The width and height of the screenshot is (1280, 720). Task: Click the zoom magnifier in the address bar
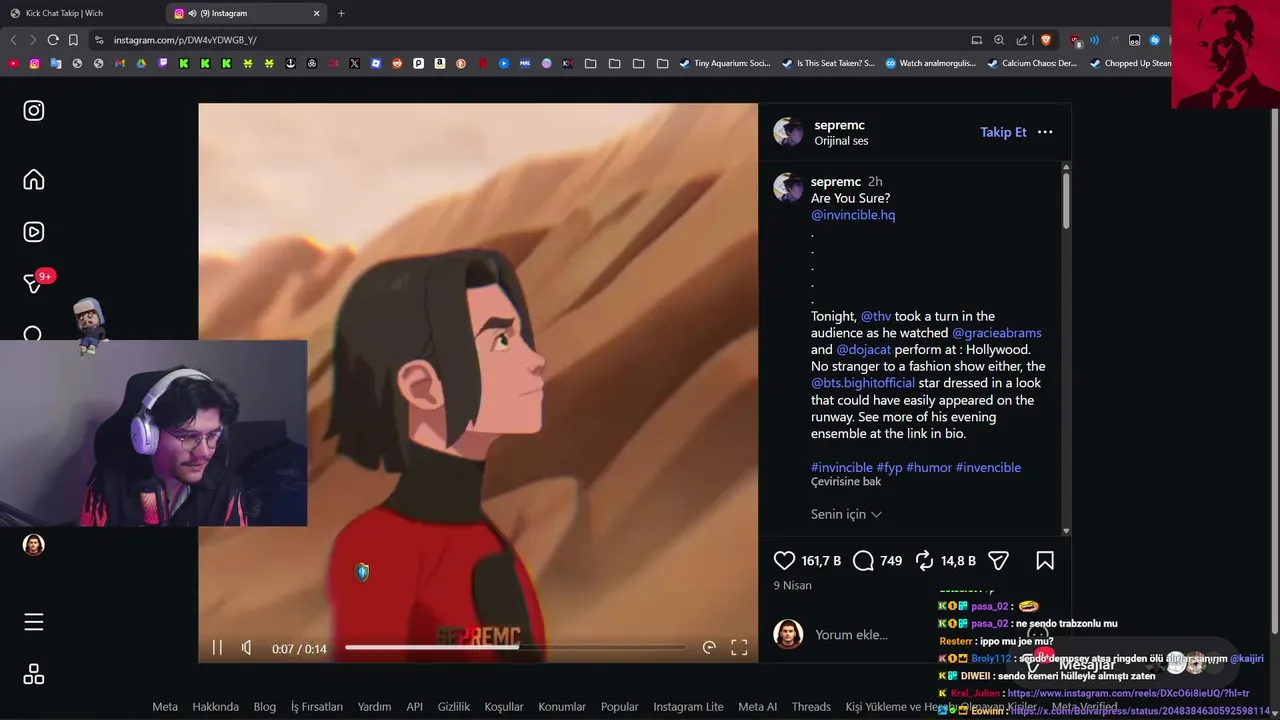(x=999, y=40)
